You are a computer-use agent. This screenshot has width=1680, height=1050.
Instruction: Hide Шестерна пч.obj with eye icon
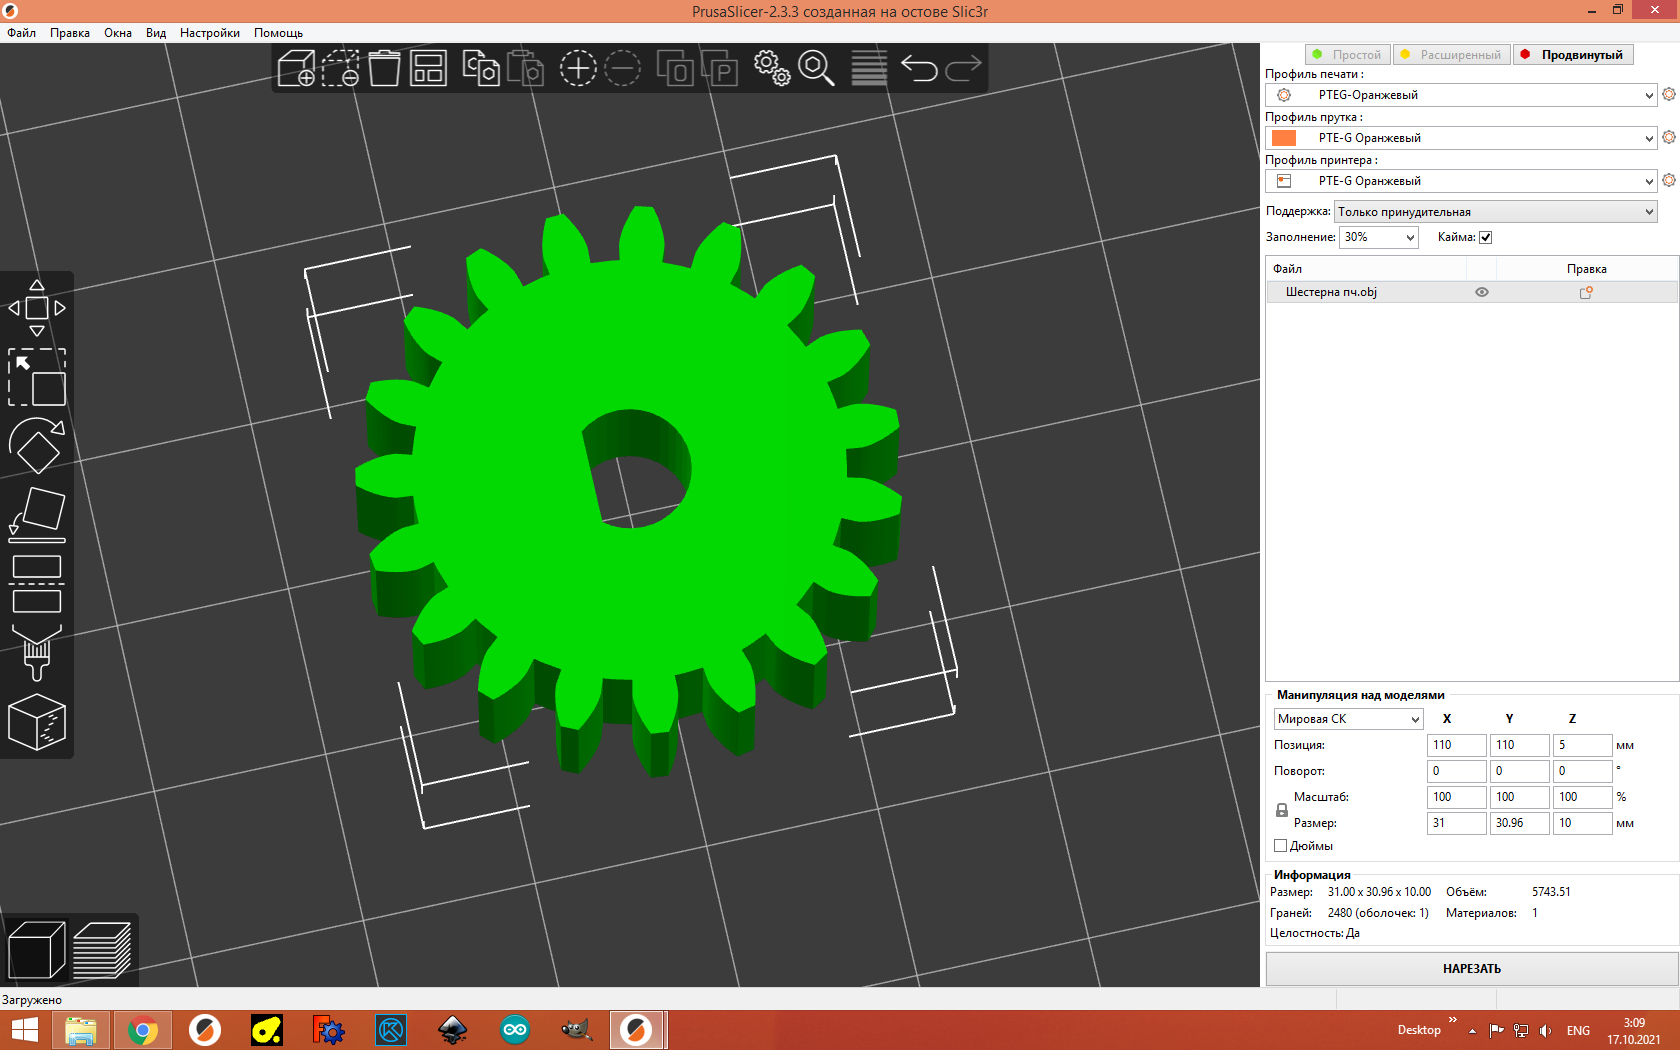coord(1482,292)
